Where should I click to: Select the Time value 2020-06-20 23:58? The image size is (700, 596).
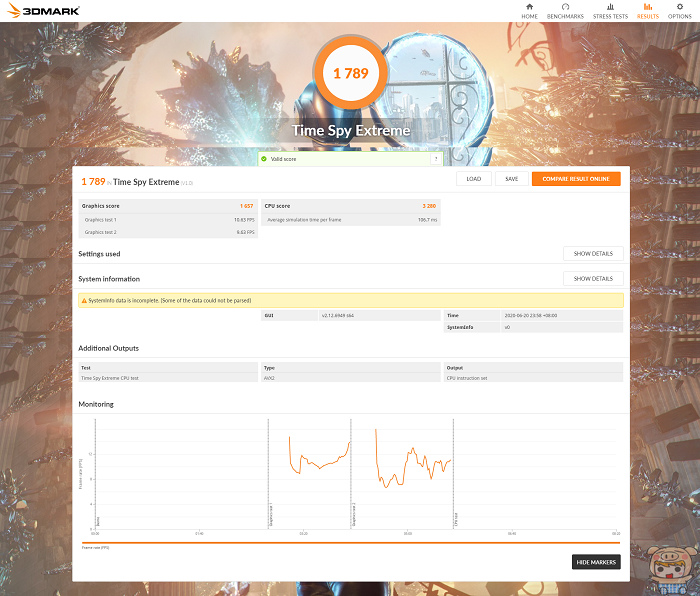coord(531,316)
